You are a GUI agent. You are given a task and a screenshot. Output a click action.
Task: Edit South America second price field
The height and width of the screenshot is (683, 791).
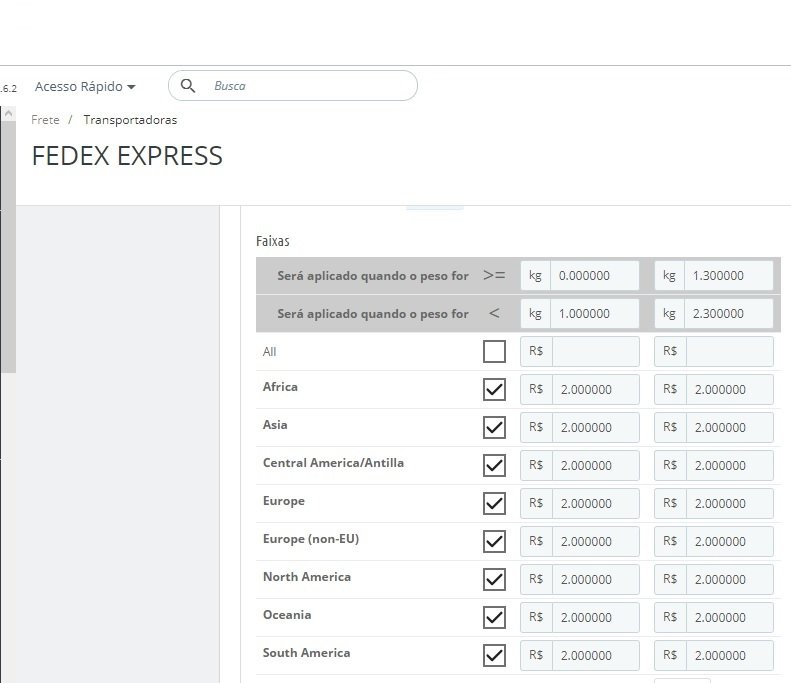pos(729,655)
